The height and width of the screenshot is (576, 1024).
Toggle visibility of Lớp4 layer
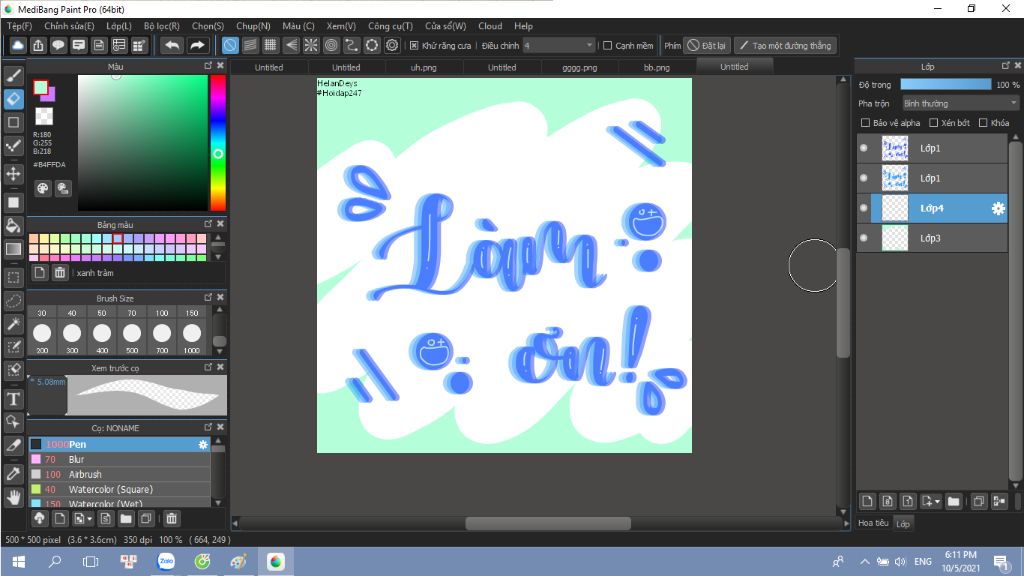pyautogui.click(x=864, y=208)
